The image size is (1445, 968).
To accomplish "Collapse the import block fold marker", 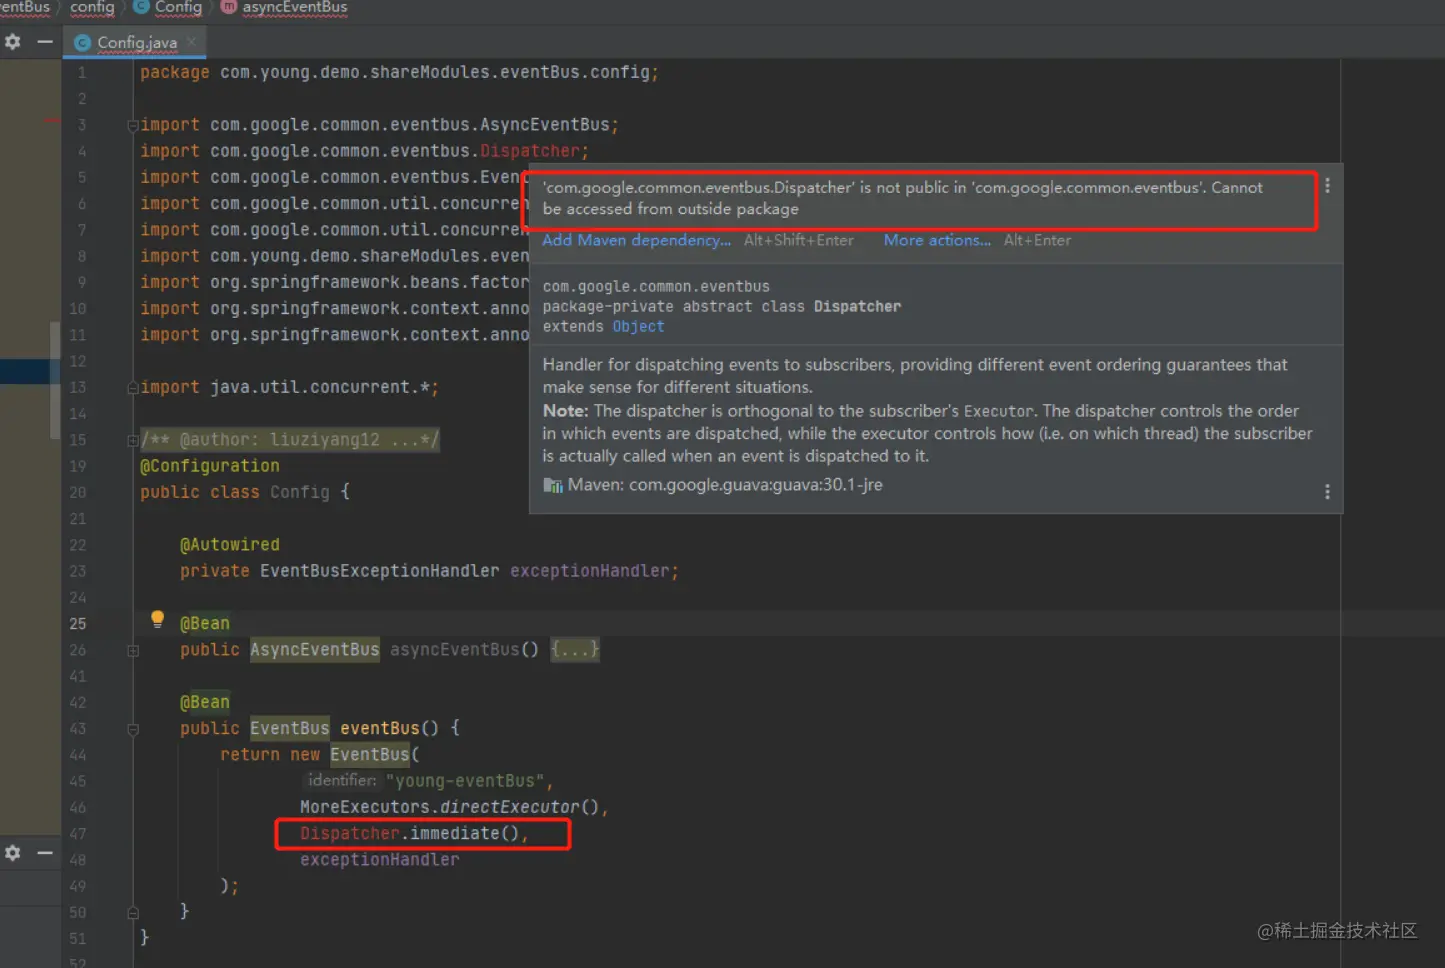I will point(132,125).
